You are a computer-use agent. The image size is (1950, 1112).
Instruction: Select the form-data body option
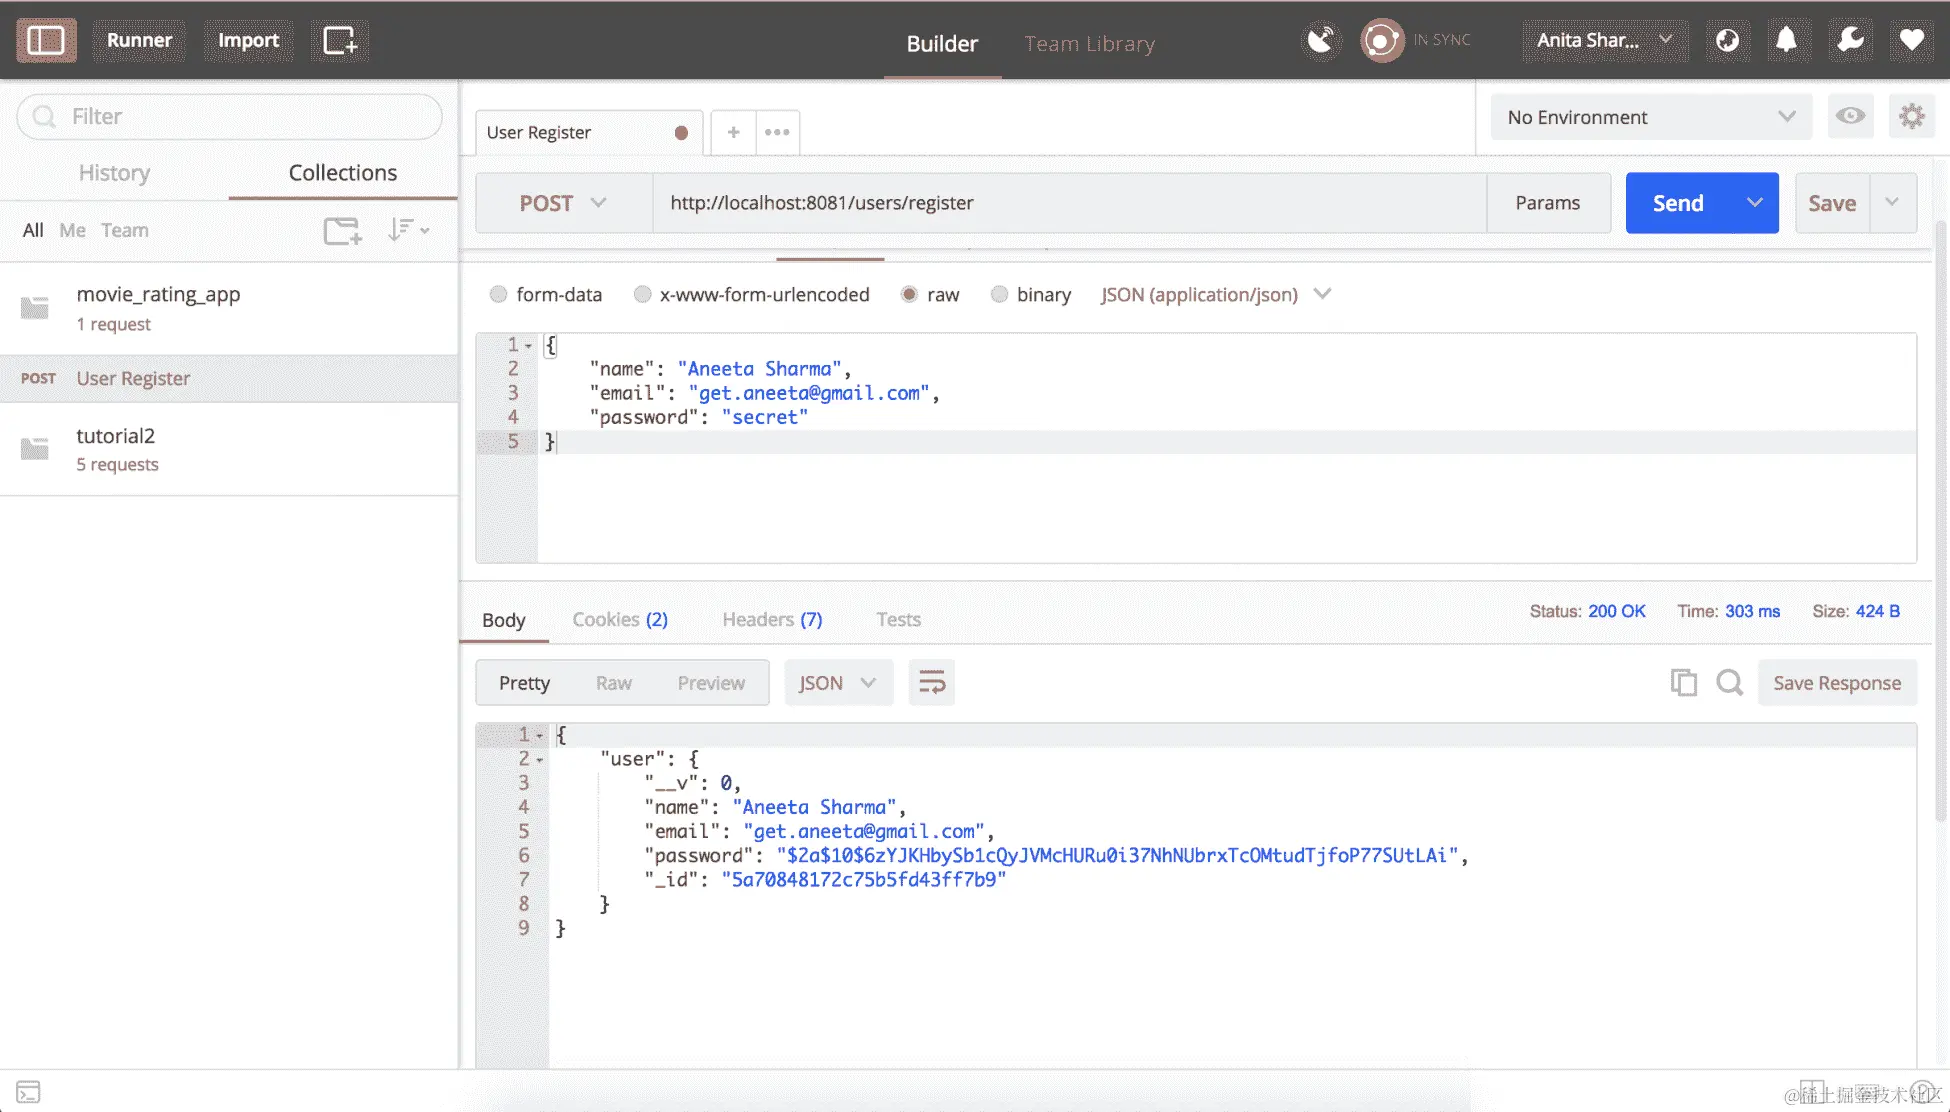click(498, 294)
